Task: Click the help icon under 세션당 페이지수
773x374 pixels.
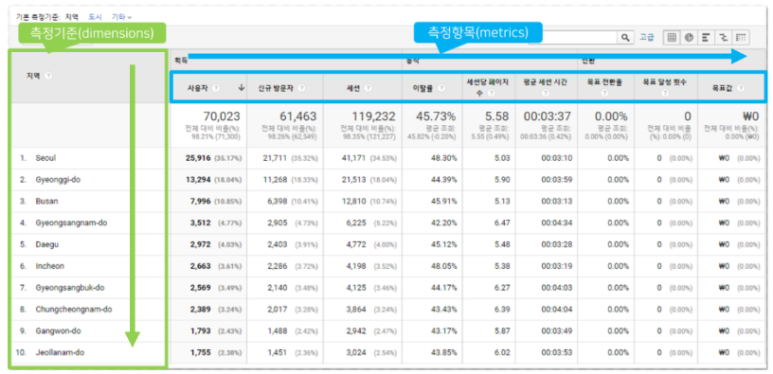Action: 492,93
